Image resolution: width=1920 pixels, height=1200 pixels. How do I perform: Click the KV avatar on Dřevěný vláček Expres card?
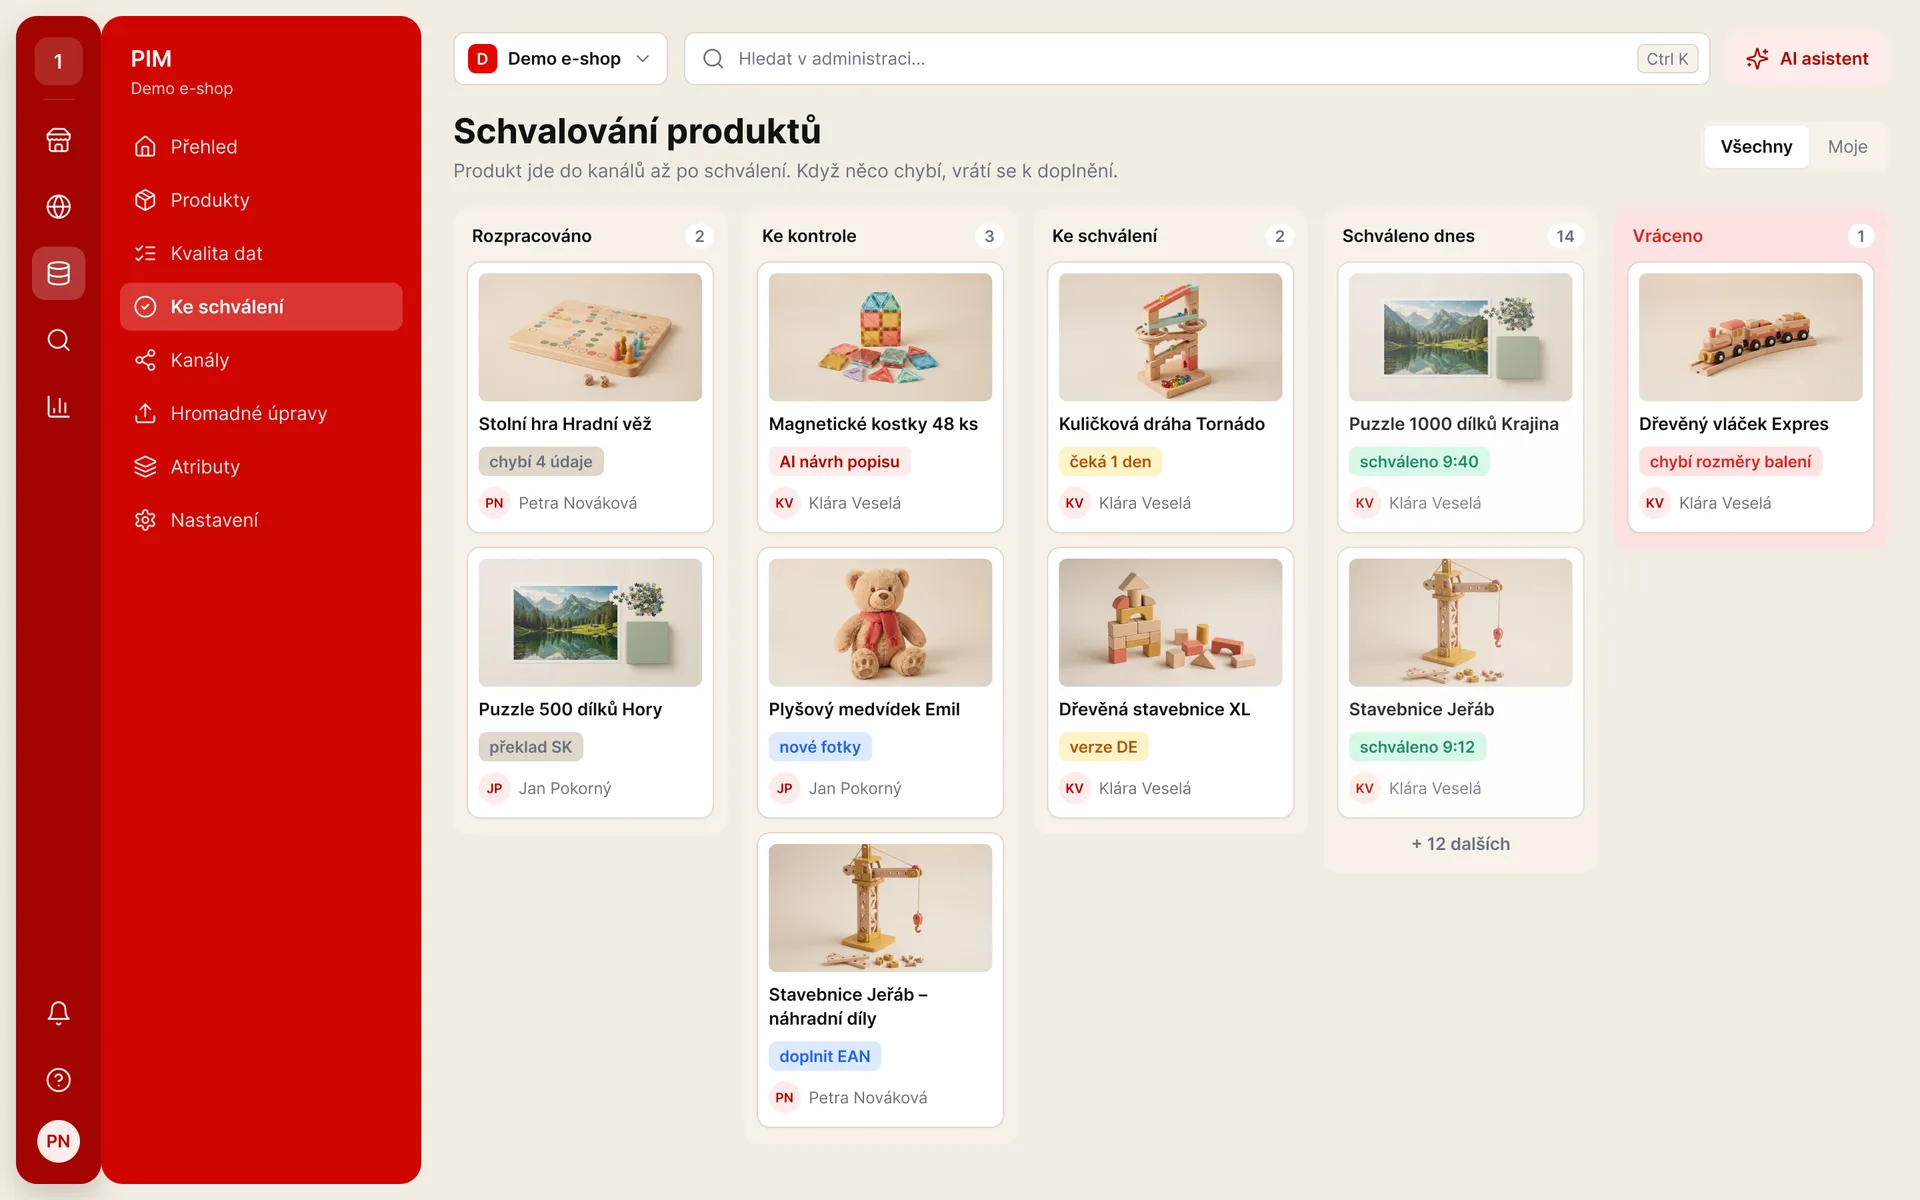coord(1654,503)
